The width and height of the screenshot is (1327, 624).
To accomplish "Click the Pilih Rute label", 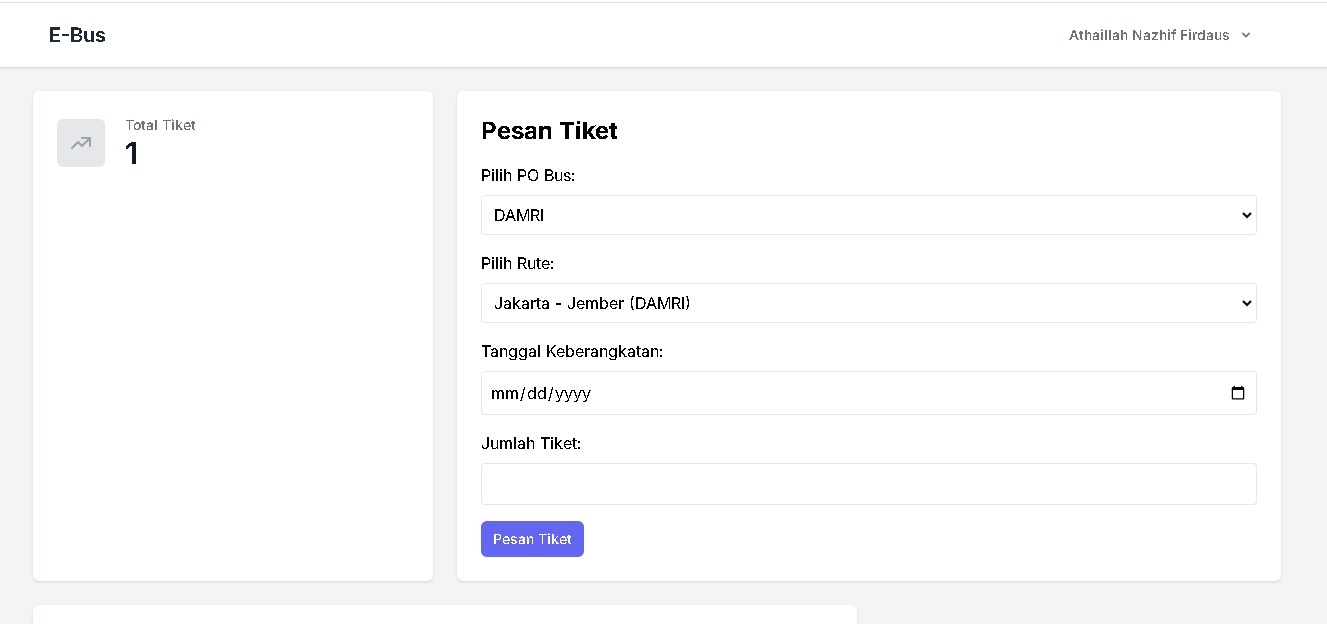I will click(517, 264).
